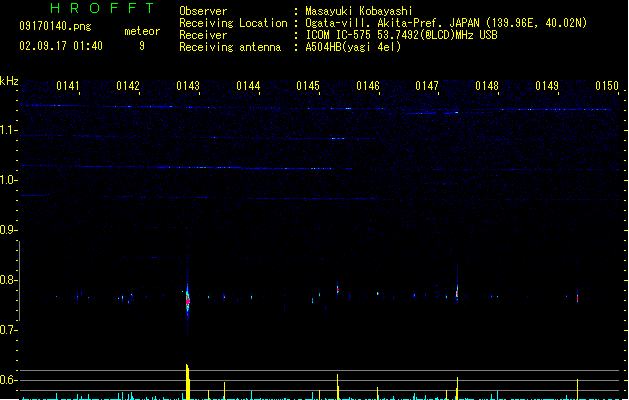Click the Observer field label
Screen dimensions: 629x400
coord(203,11)
